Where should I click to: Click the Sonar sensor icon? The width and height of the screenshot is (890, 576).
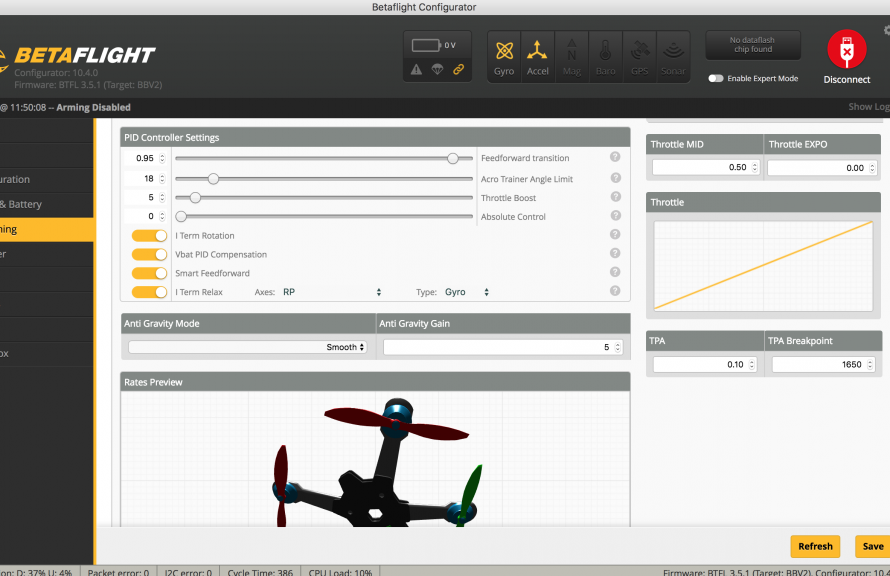tap(673, 57)
